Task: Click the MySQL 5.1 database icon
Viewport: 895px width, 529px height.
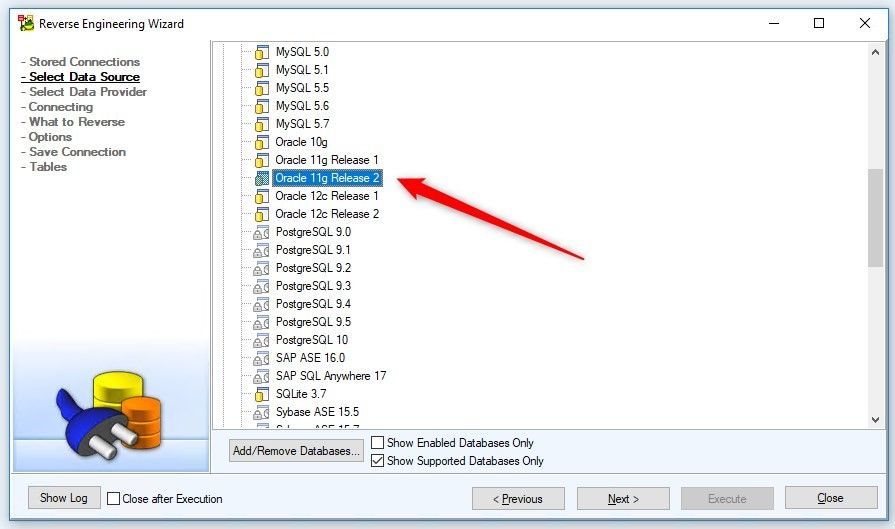Action: point(261,70)
